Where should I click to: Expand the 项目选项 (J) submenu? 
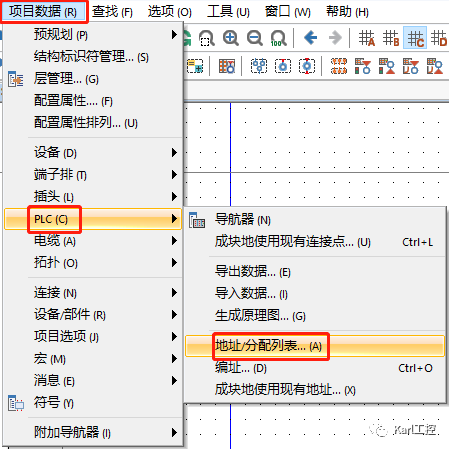(93, 336)
